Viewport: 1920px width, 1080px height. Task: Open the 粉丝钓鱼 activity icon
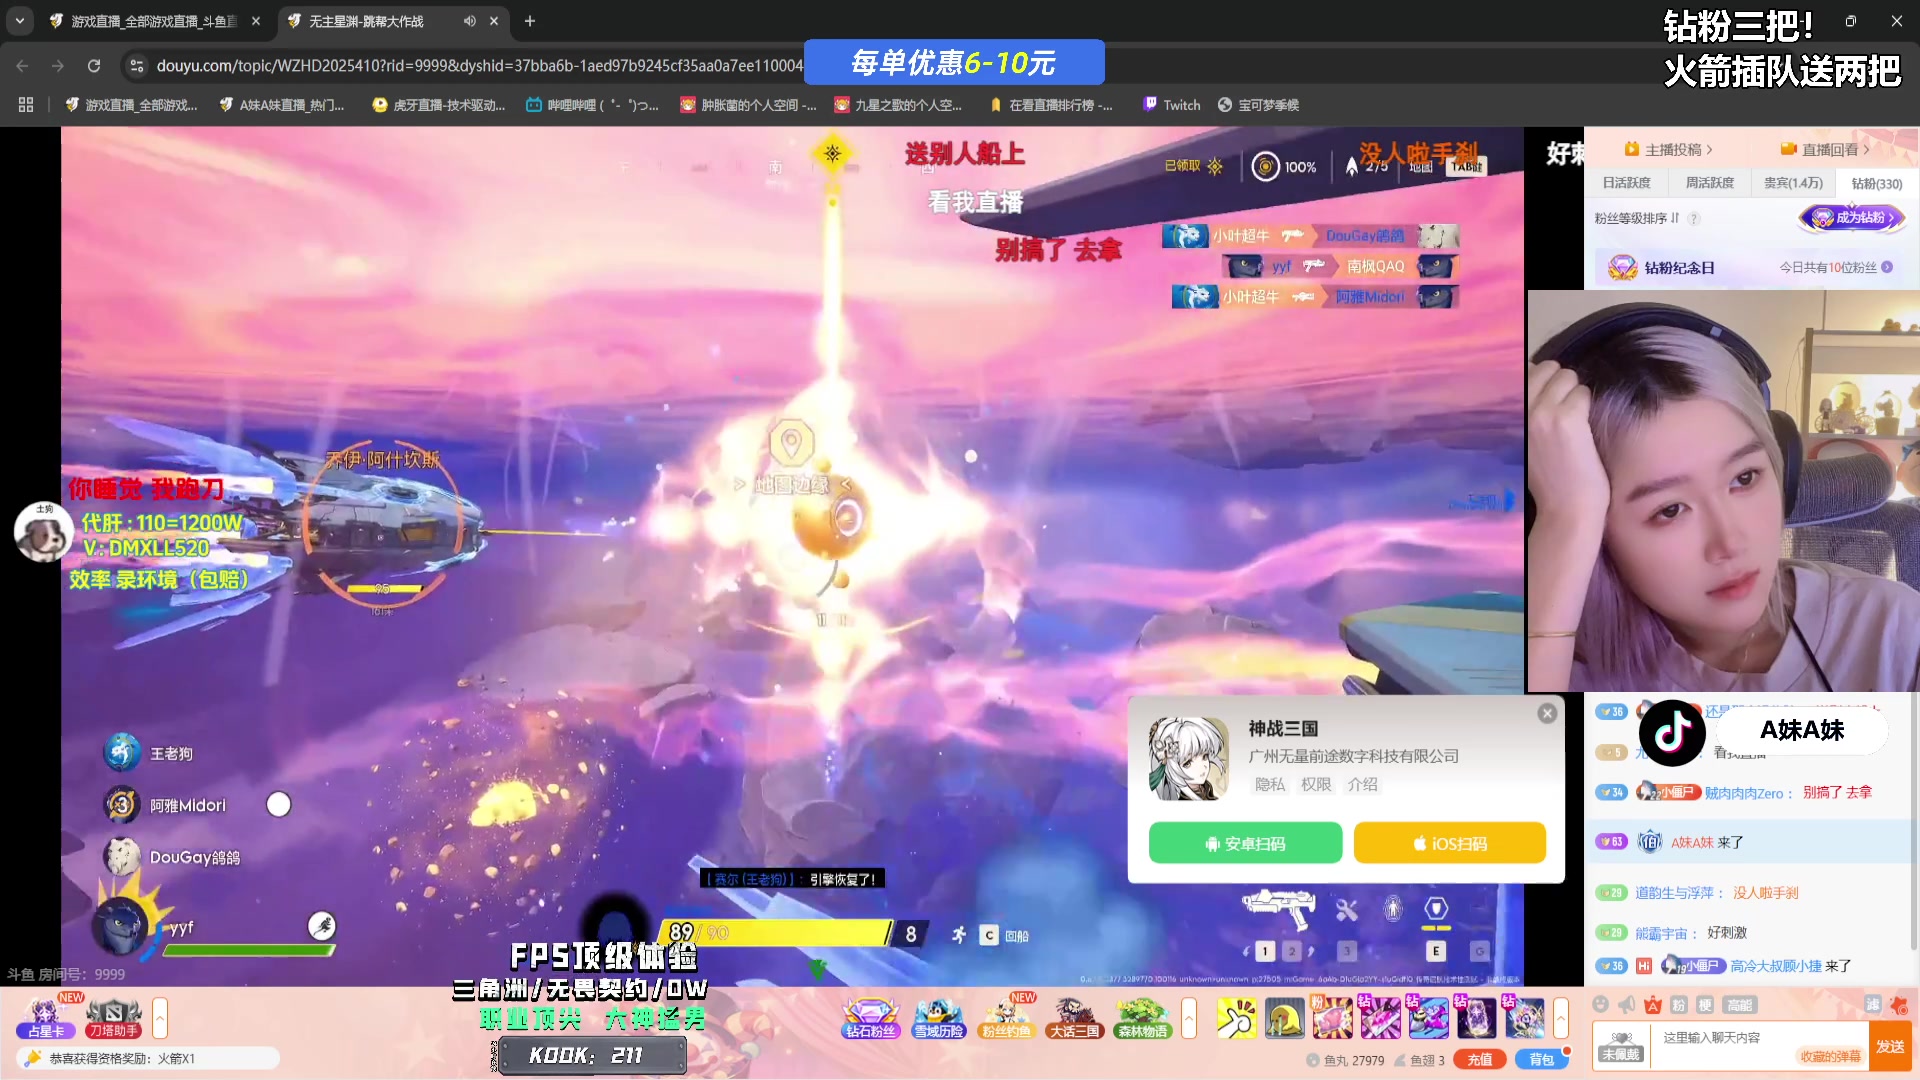coord(1006,1018)
